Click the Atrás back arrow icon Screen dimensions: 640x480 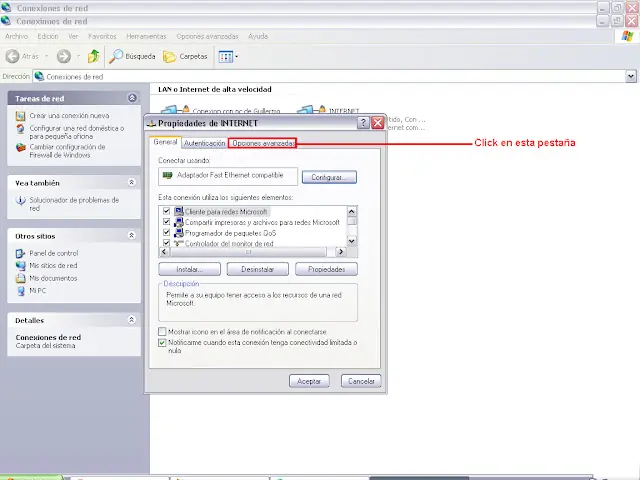12,56
